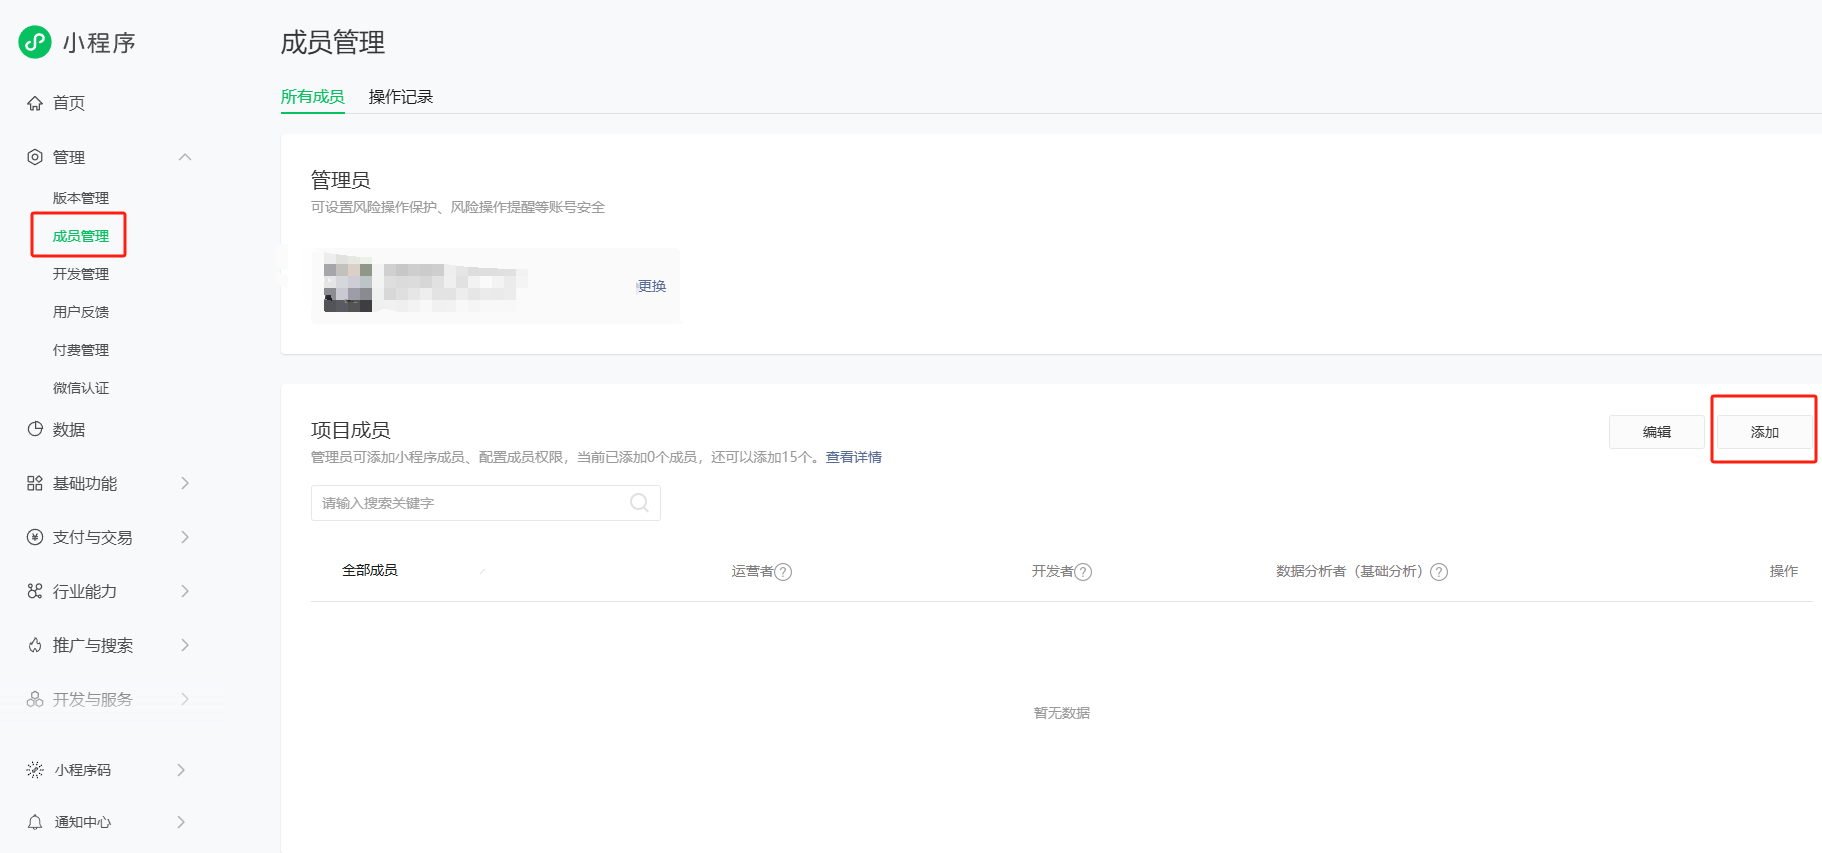Click the 更换 administrator link

click(652, 286)
